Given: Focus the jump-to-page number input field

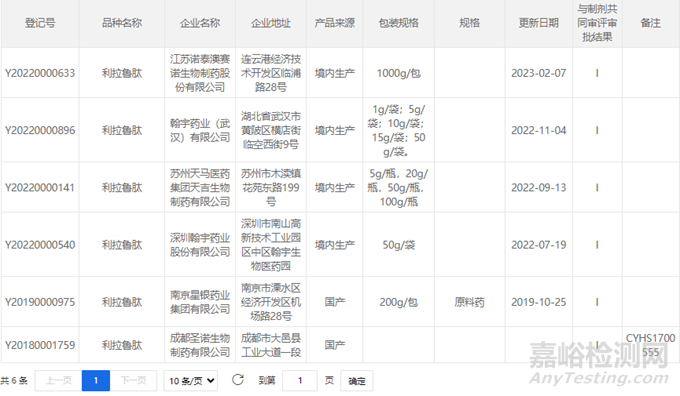Looking at the screenshot, I should 300,381.
